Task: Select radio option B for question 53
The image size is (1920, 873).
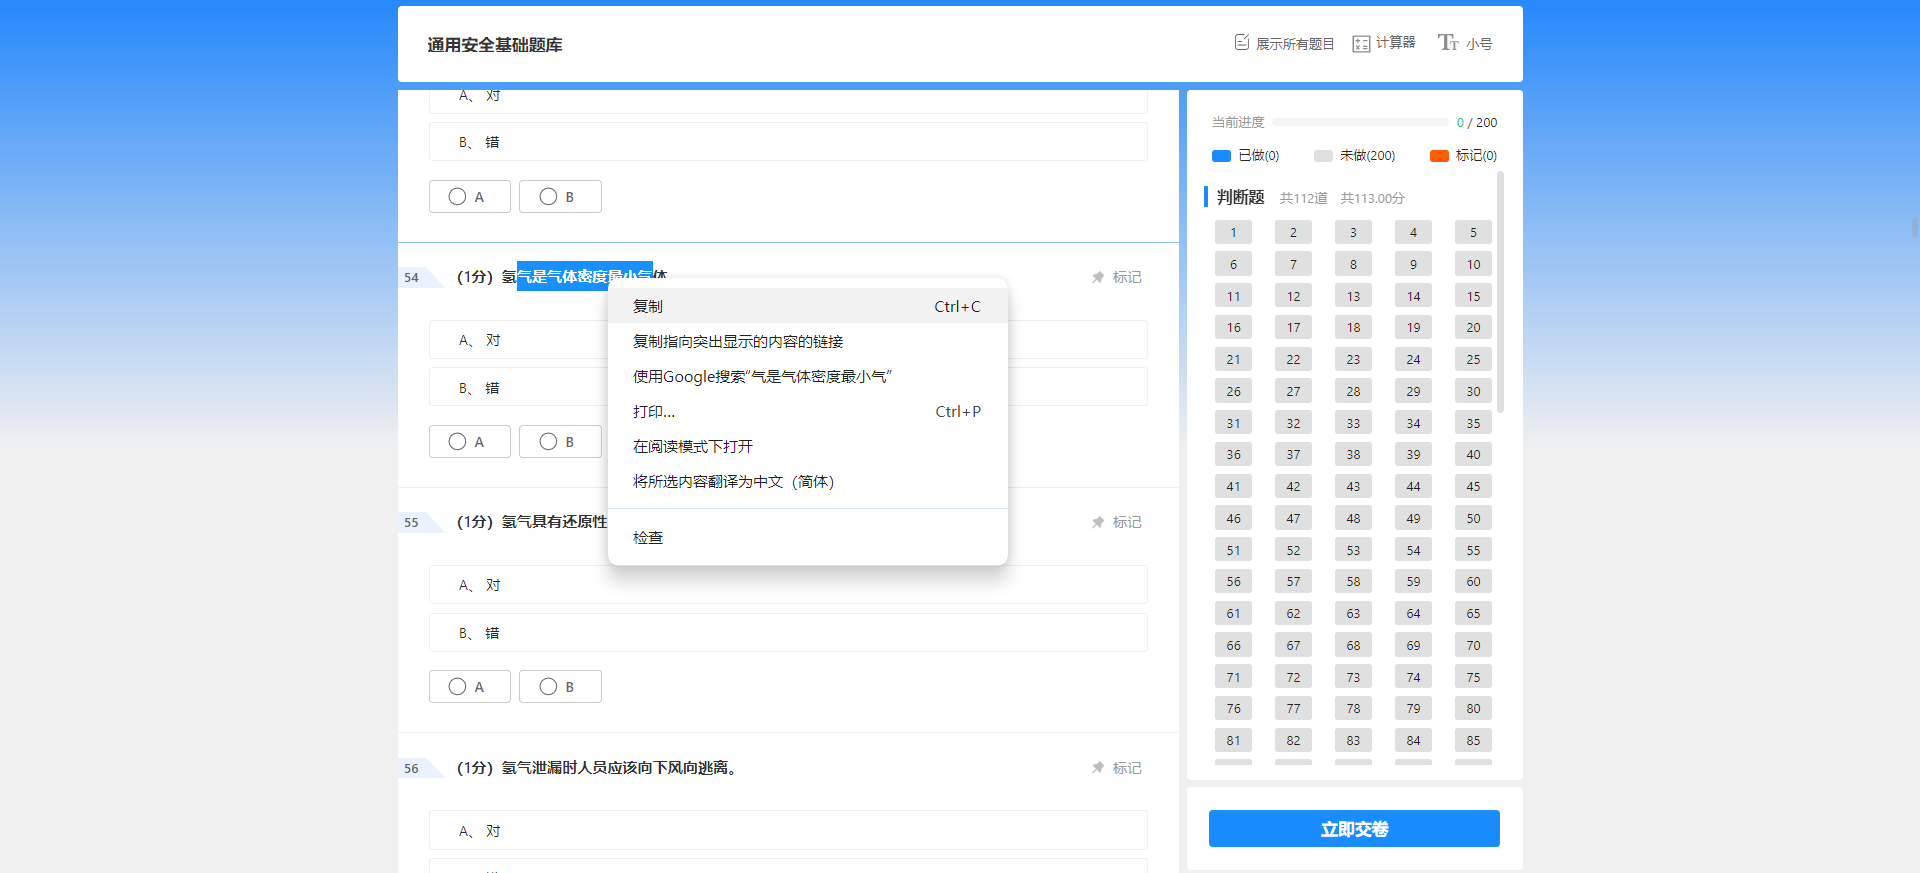Action: pyautogui.click(x=548, y=197)
